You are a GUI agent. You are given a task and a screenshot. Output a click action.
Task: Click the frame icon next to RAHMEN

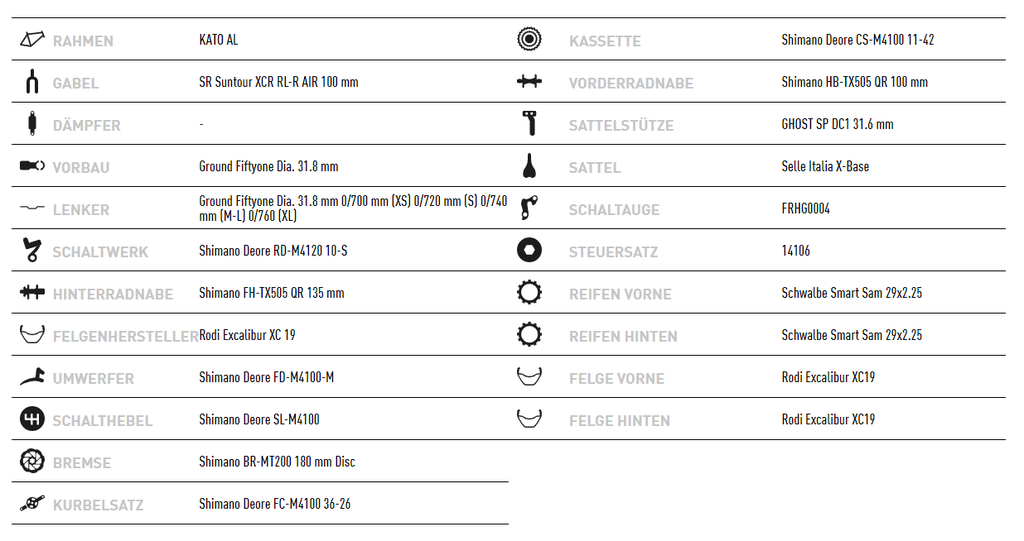32,39
